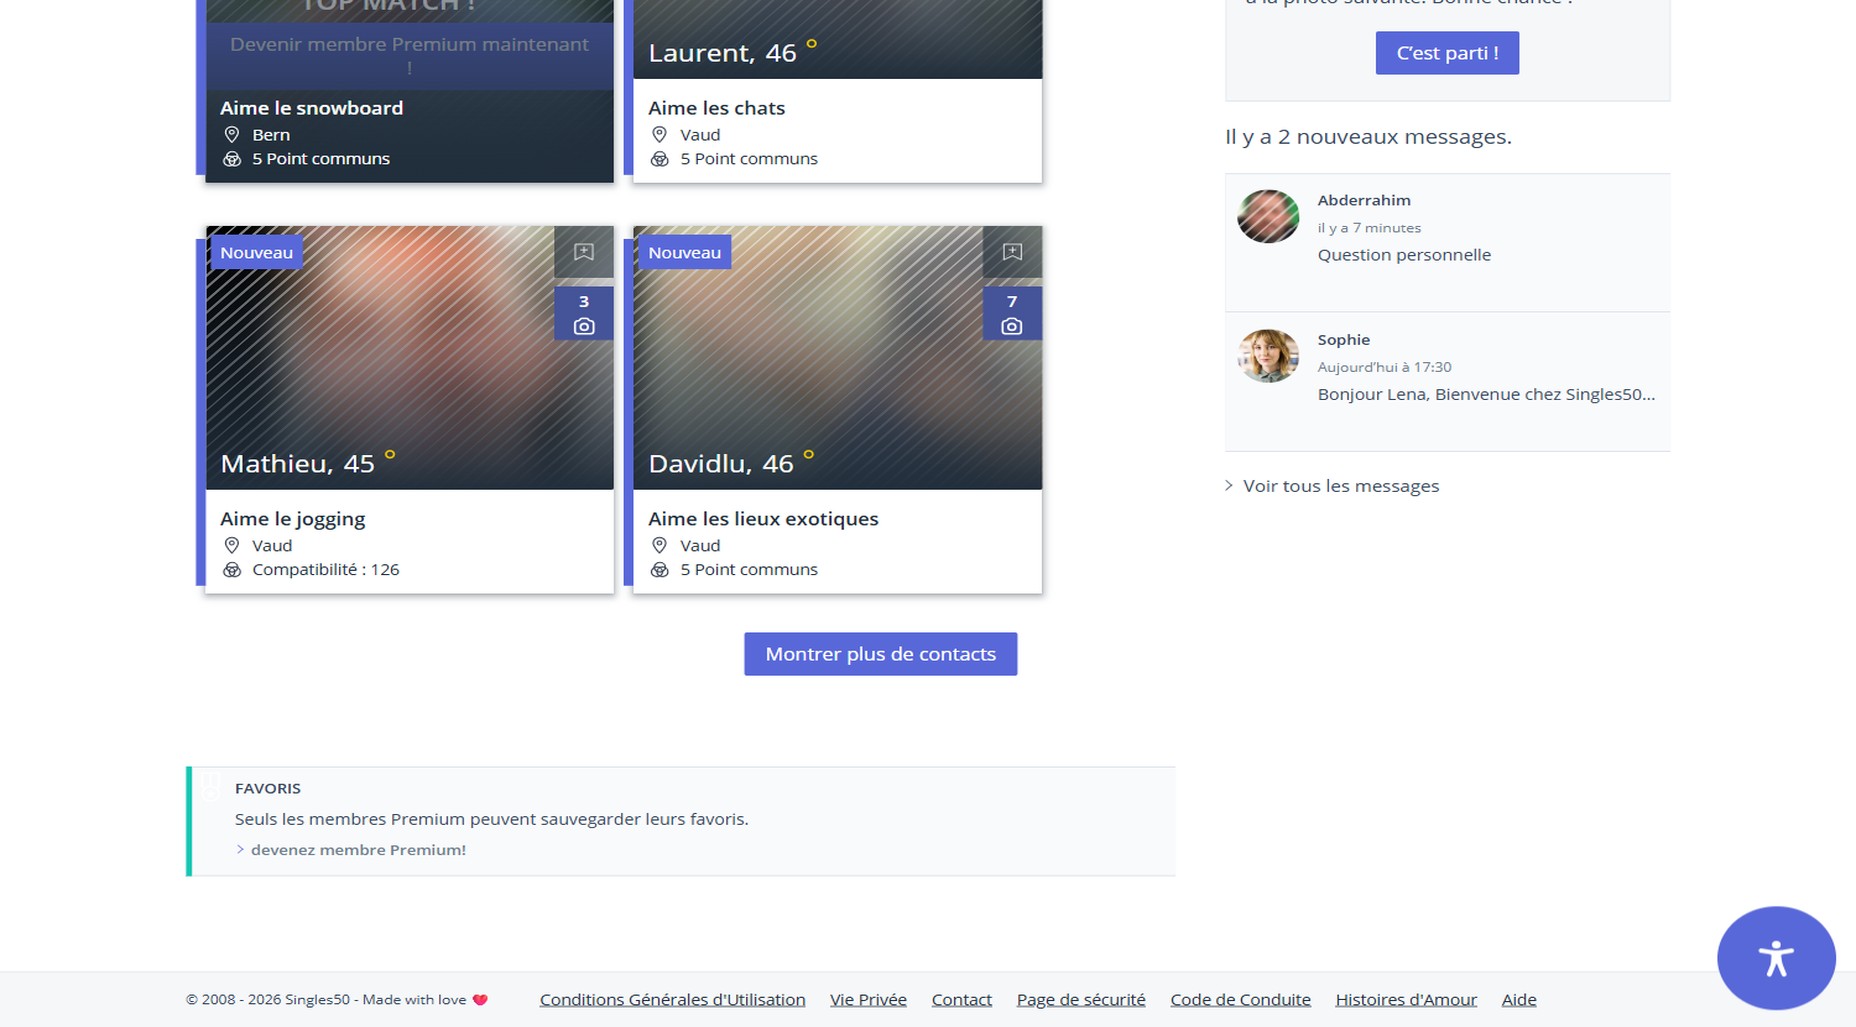
Task: Click the heart icon in the footer
Action: pyautogui.click(x=480, y=1000)
